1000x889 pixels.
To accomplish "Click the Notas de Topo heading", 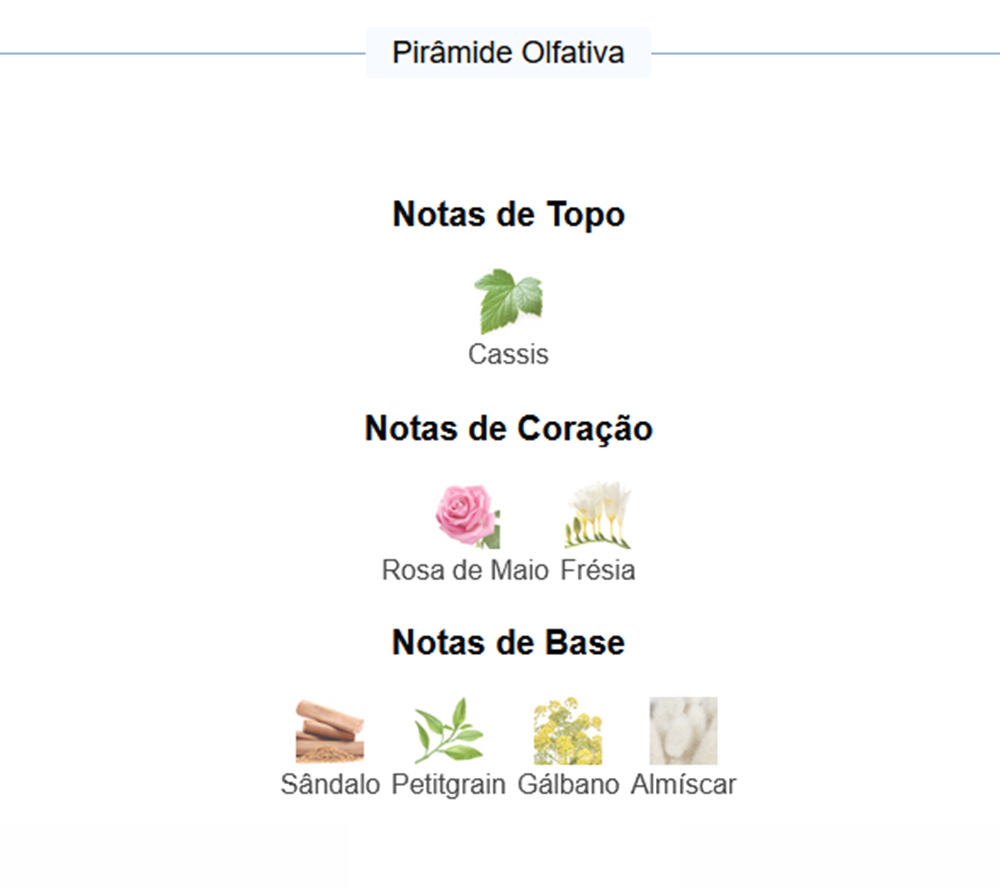I will 508,214.
